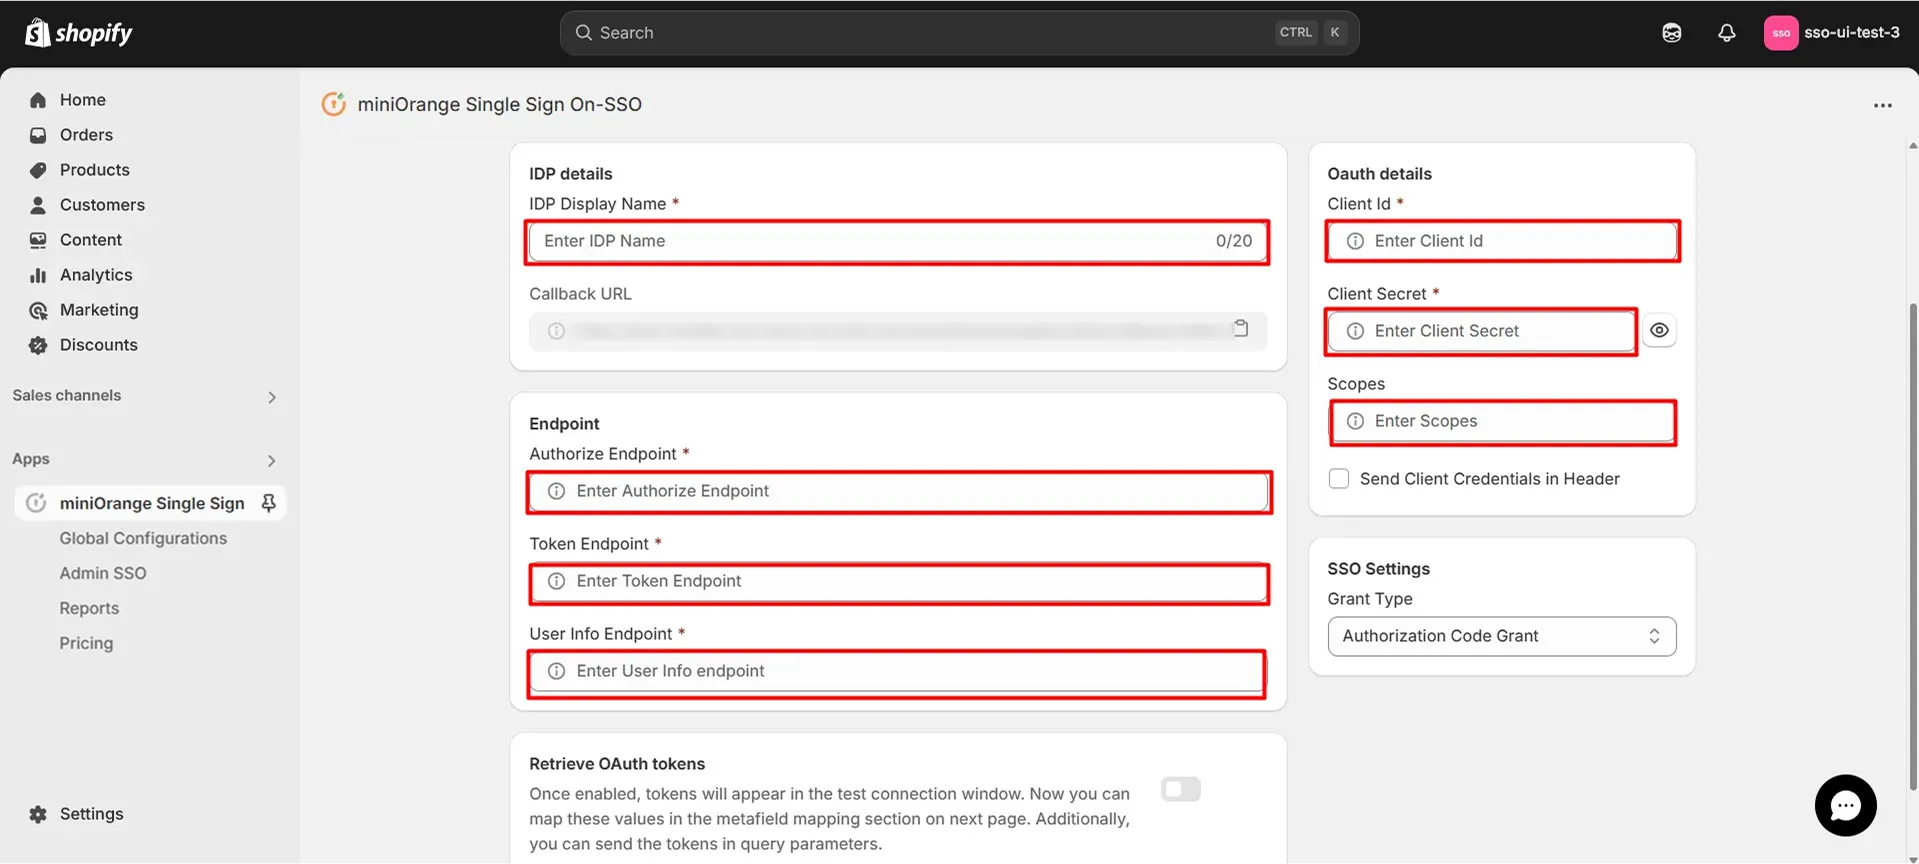Click info icon in Authorize Endpoint field
The width and height of the screenshot is (1919, 864).
point(556,491)
